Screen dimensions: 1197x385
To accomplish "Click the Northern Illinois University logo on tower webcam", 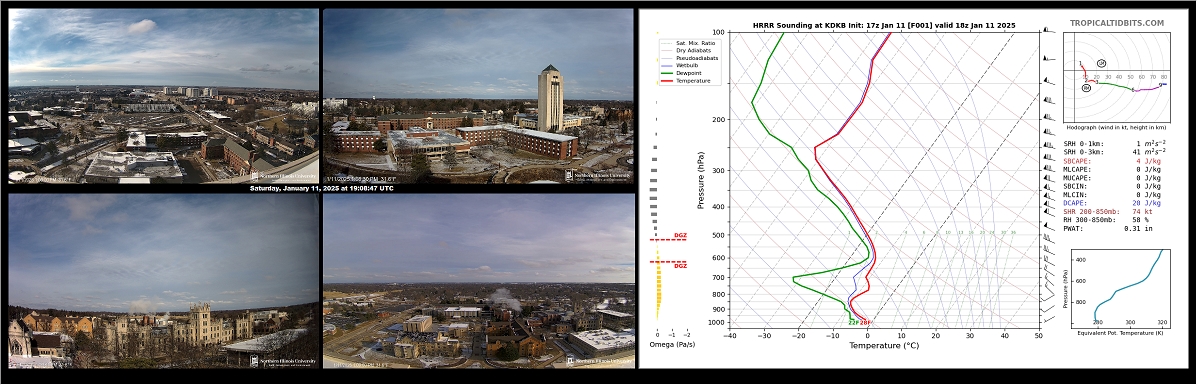I will (598, 176).
